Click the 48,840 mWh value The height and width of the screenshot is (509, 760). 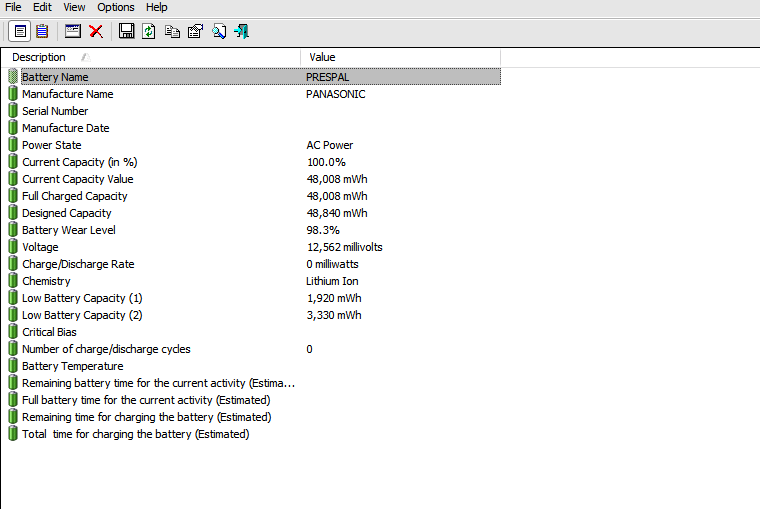tap(337, 213)
